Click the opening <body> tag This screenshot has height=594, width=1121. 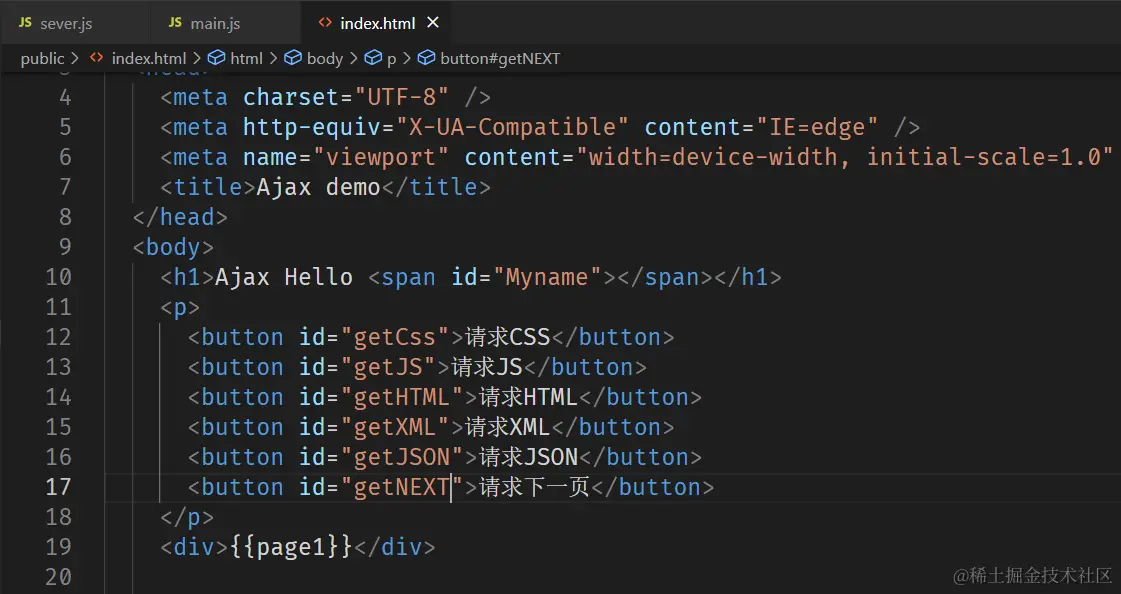pyautogui.click(x=173, y=247)
